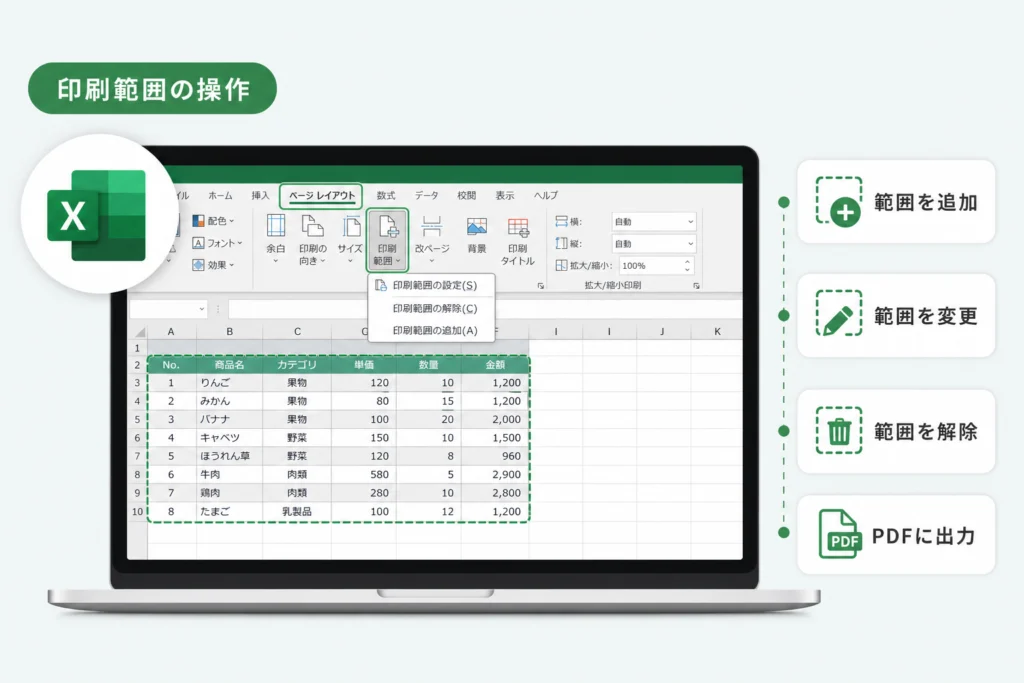Click the cell containing りんご
Screen dimensions: 1024x683
point(229,383)
